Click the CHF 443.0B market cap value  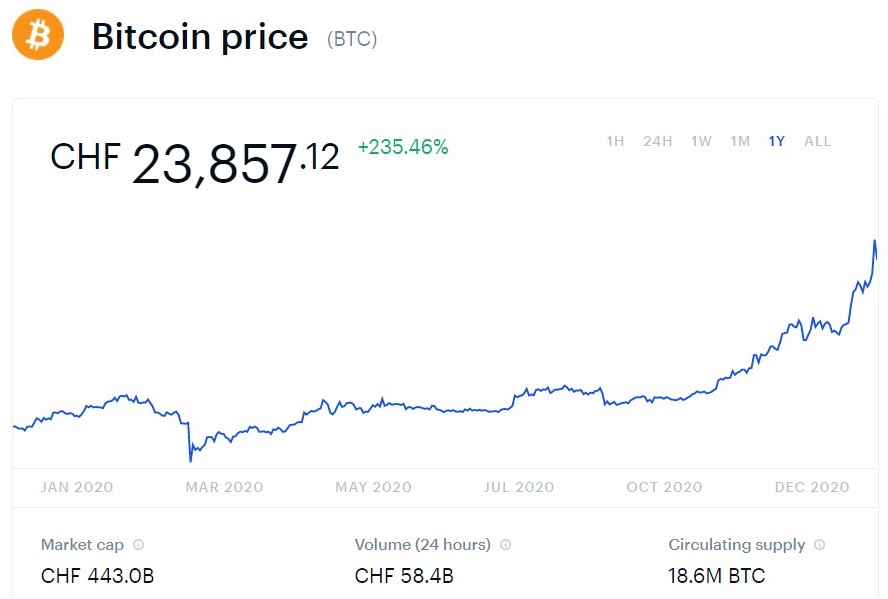(97, 576)
